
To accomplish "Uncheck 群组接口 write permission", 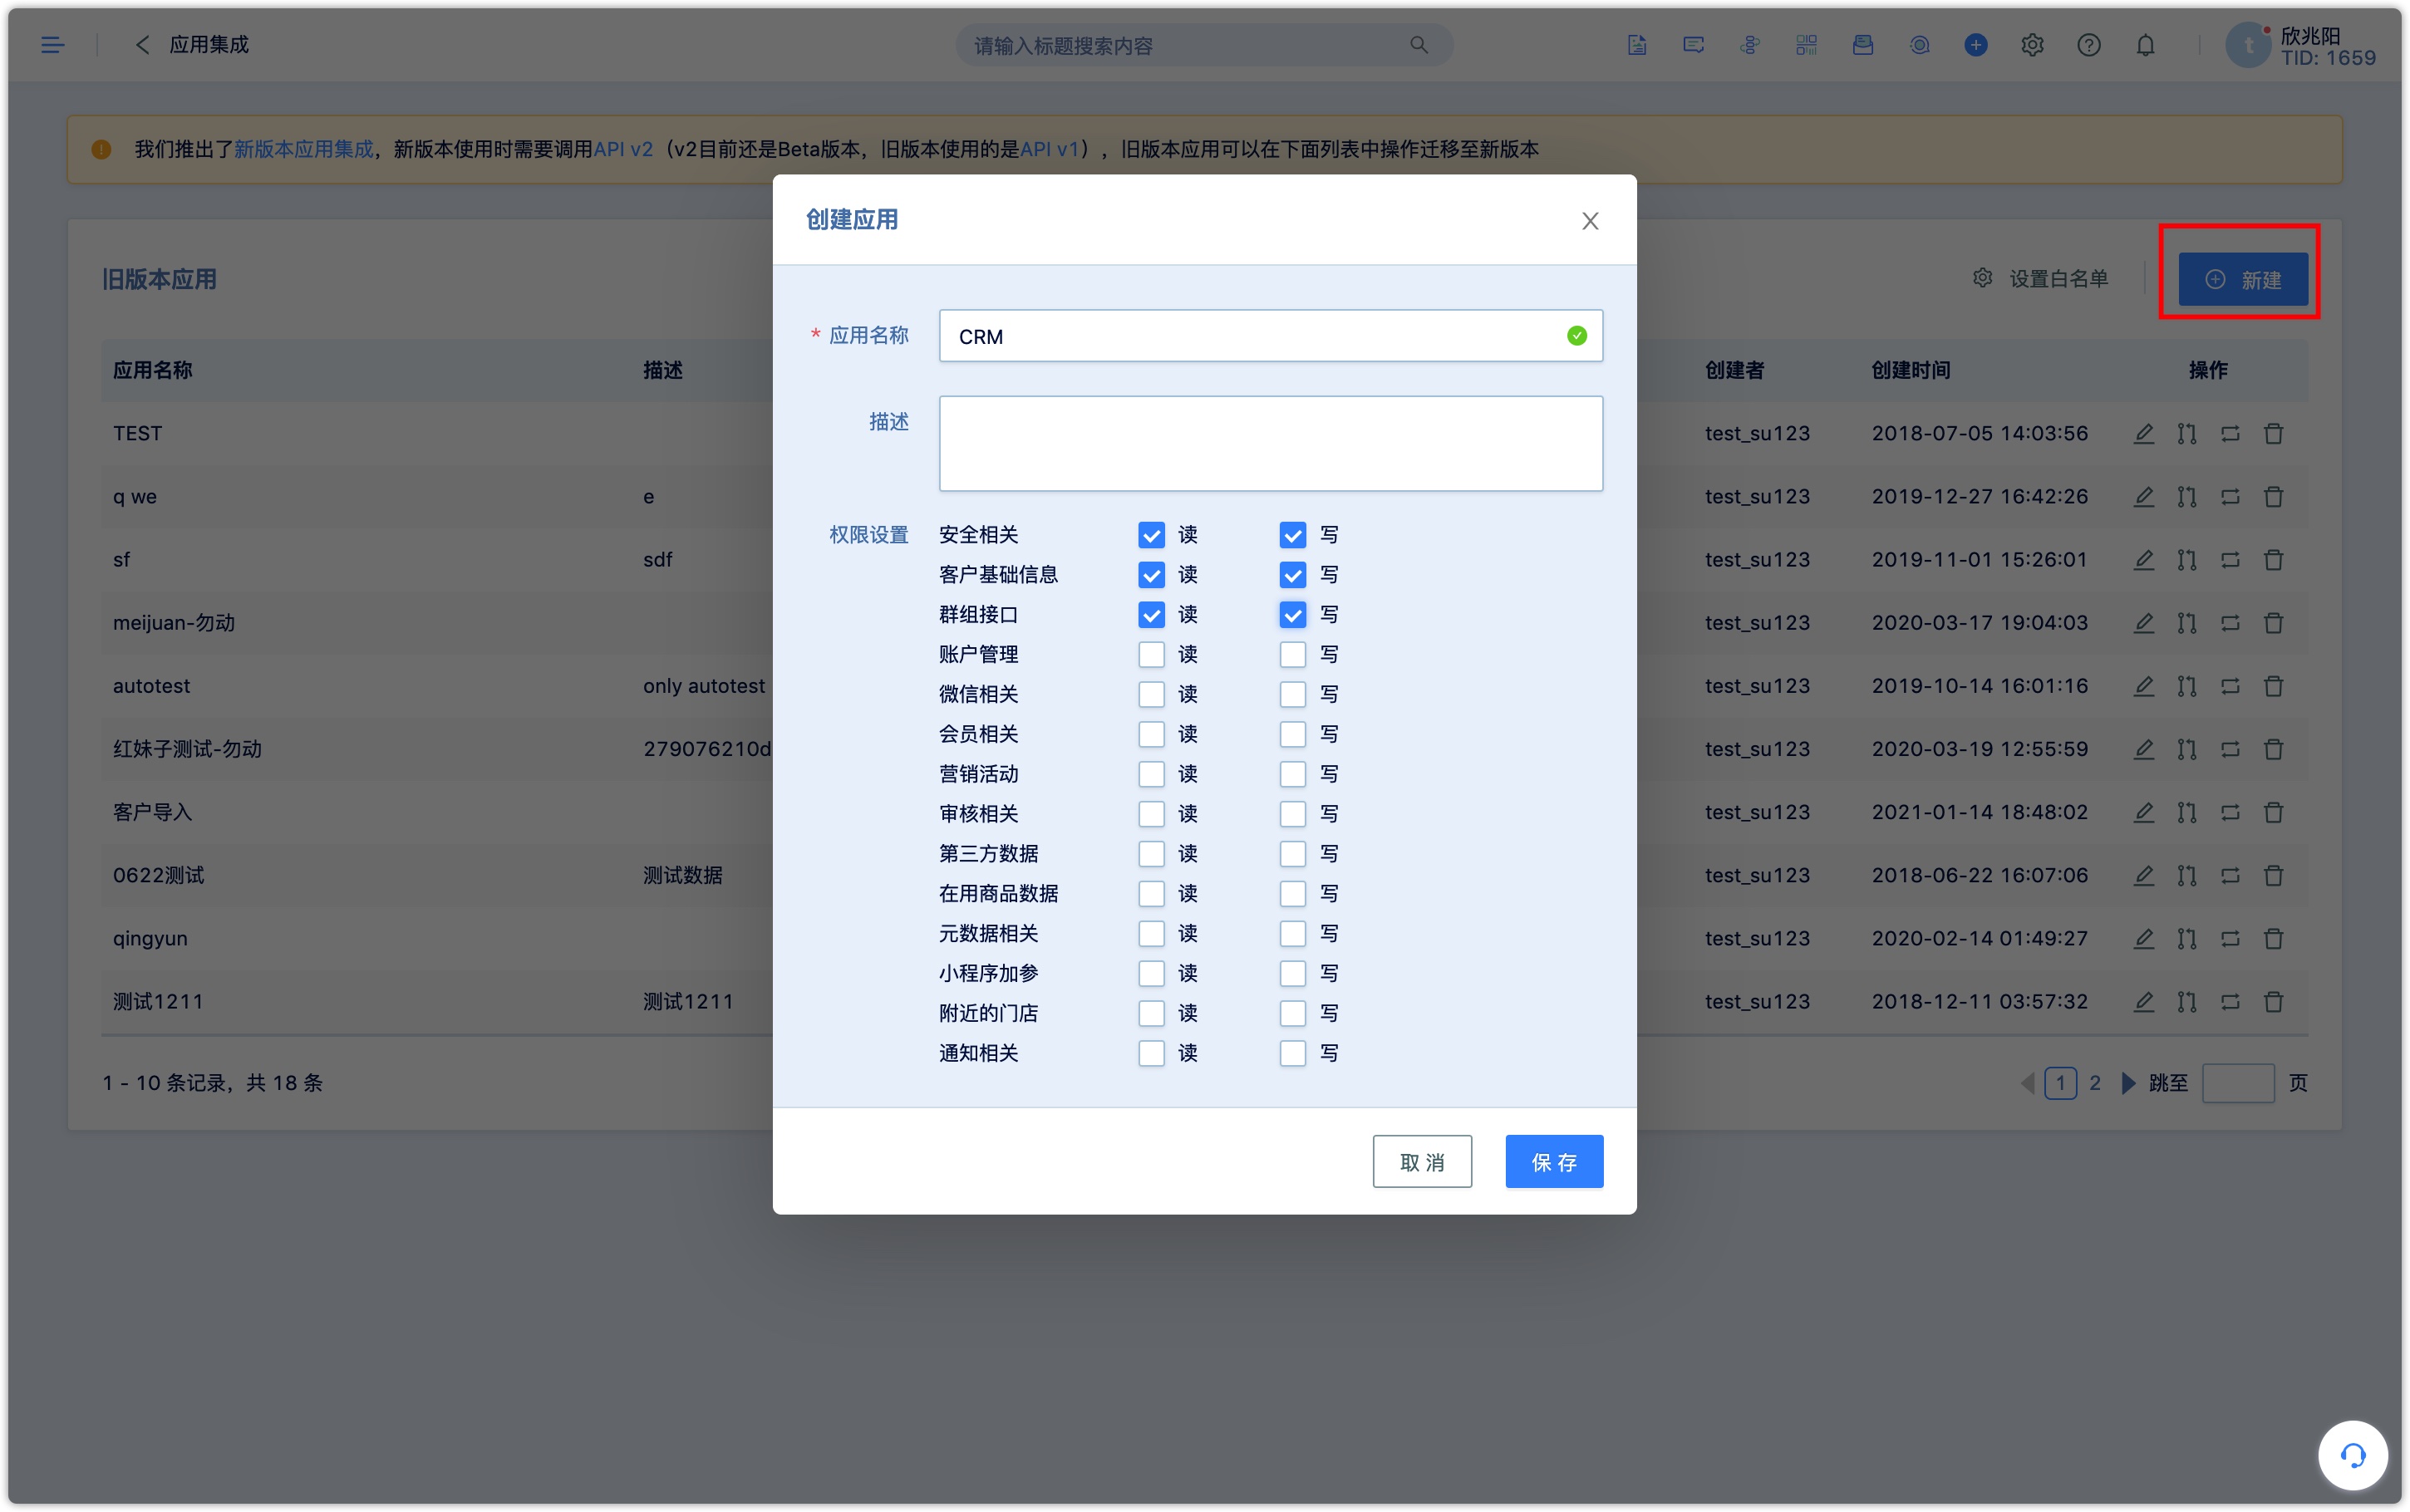I will (1292, 614).
